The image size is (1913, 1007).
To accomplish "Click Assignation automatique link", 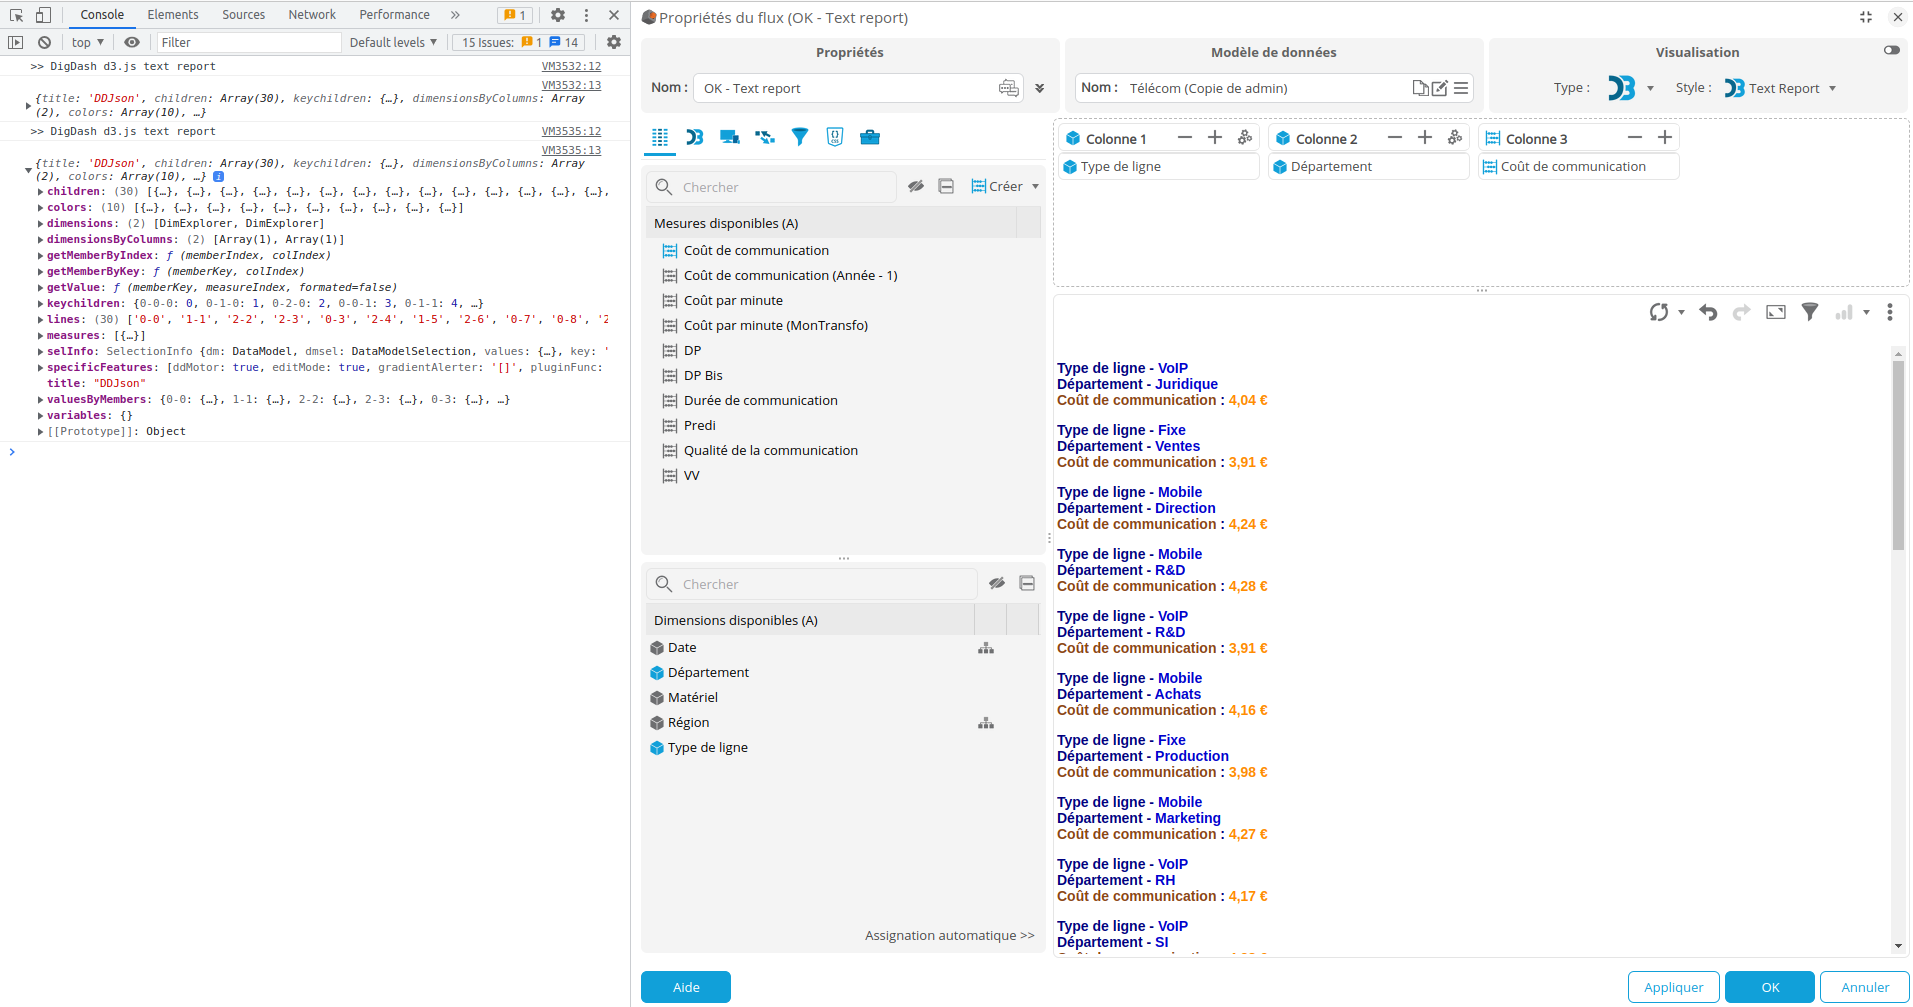I will (950, 935).
